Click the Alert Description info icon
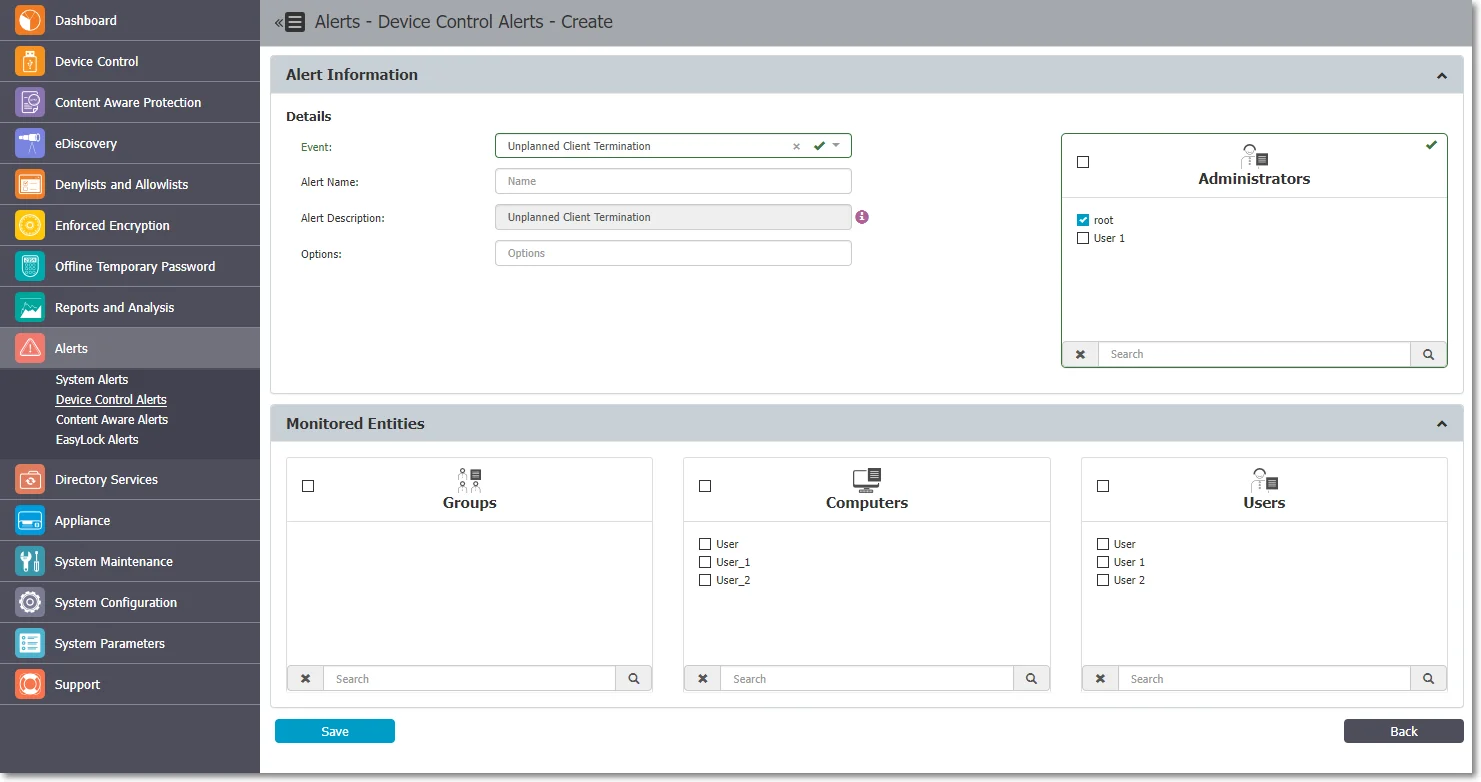The width and height of the screenshot is (1481, 782). tap(862, 217)
